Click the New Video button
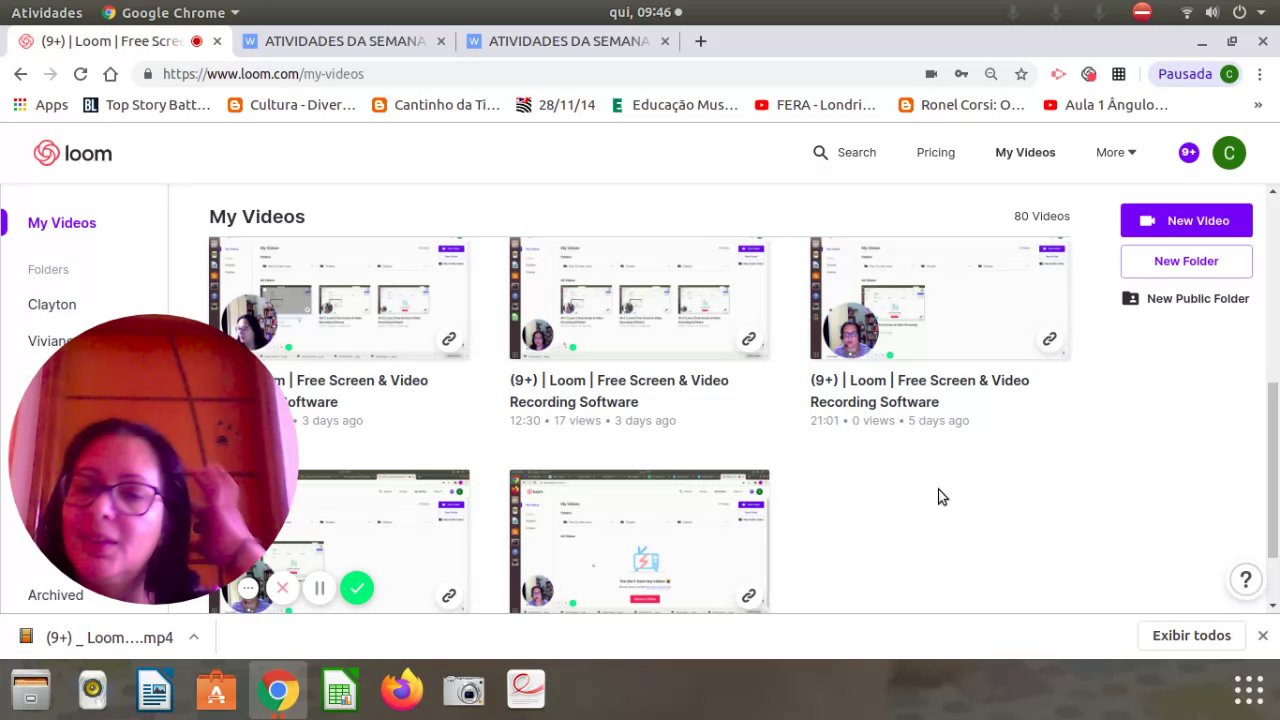Image resolution: width=1280 pixels, height=720 pixels. click(x=1186, y=221)
